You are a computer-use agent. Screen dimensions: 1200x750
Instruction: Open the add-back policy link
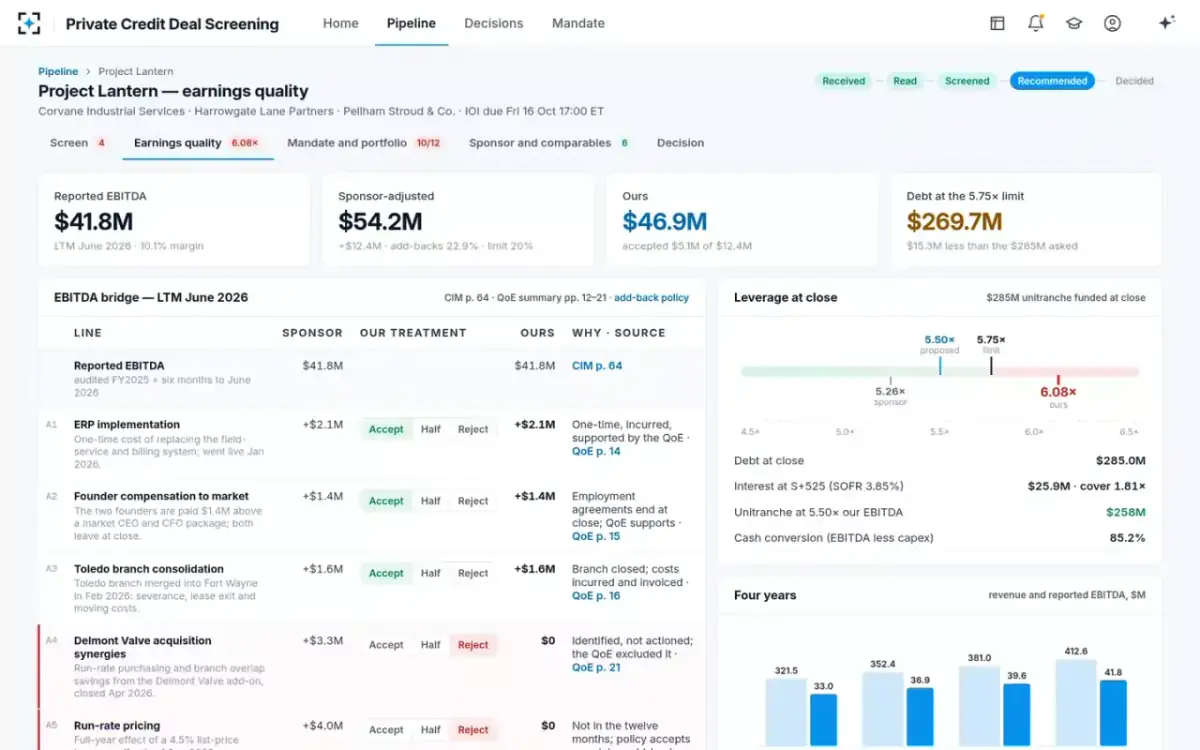pyautogui.click(x=651, y=298)
